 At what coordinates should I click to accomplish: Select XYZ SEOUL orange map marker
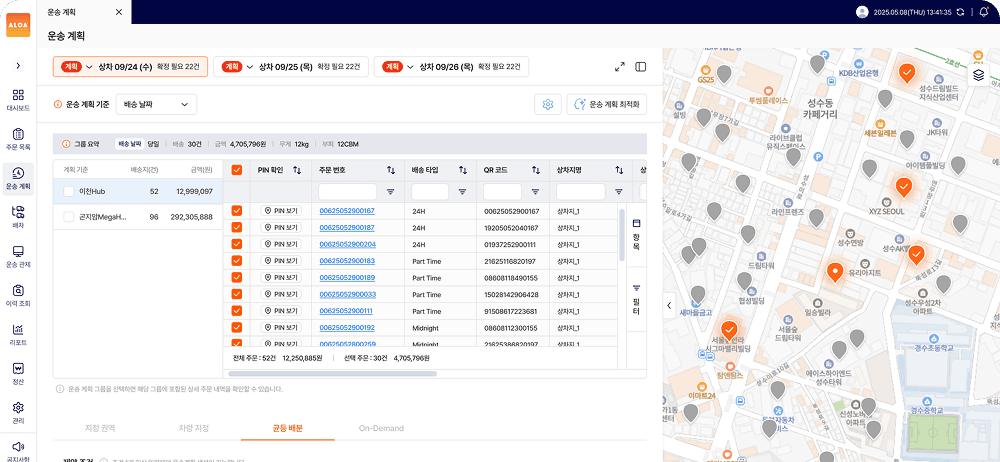point(904,187)
